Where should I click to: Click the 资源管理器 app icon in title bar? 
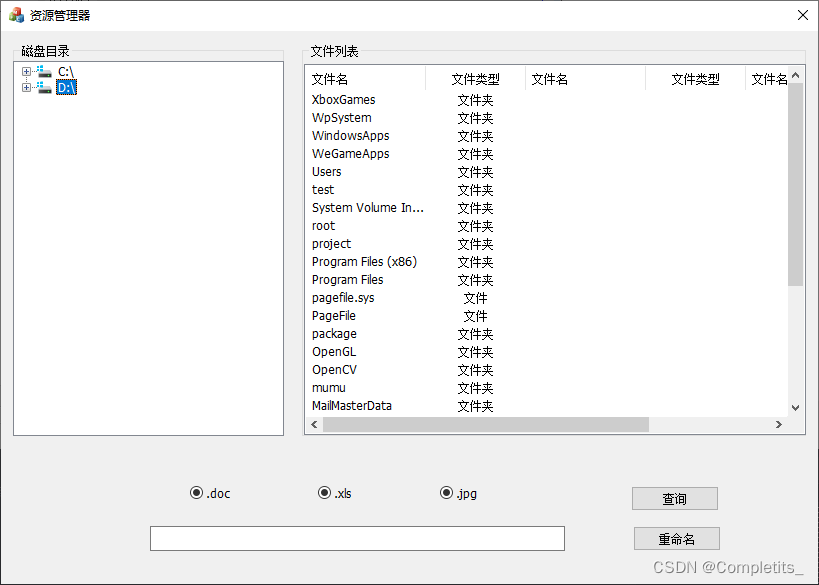tap(16, 15)
